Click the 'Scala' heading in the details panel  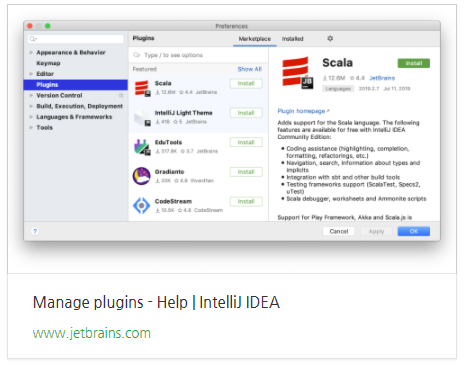point(337,63)
